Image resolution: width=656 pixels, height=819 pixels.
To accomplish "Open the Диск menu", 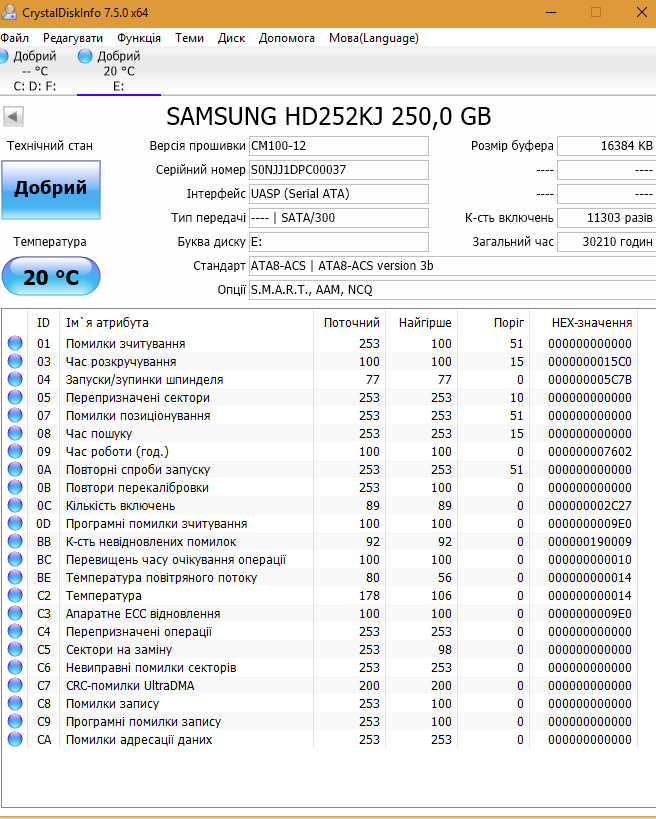I will point(231,38).
